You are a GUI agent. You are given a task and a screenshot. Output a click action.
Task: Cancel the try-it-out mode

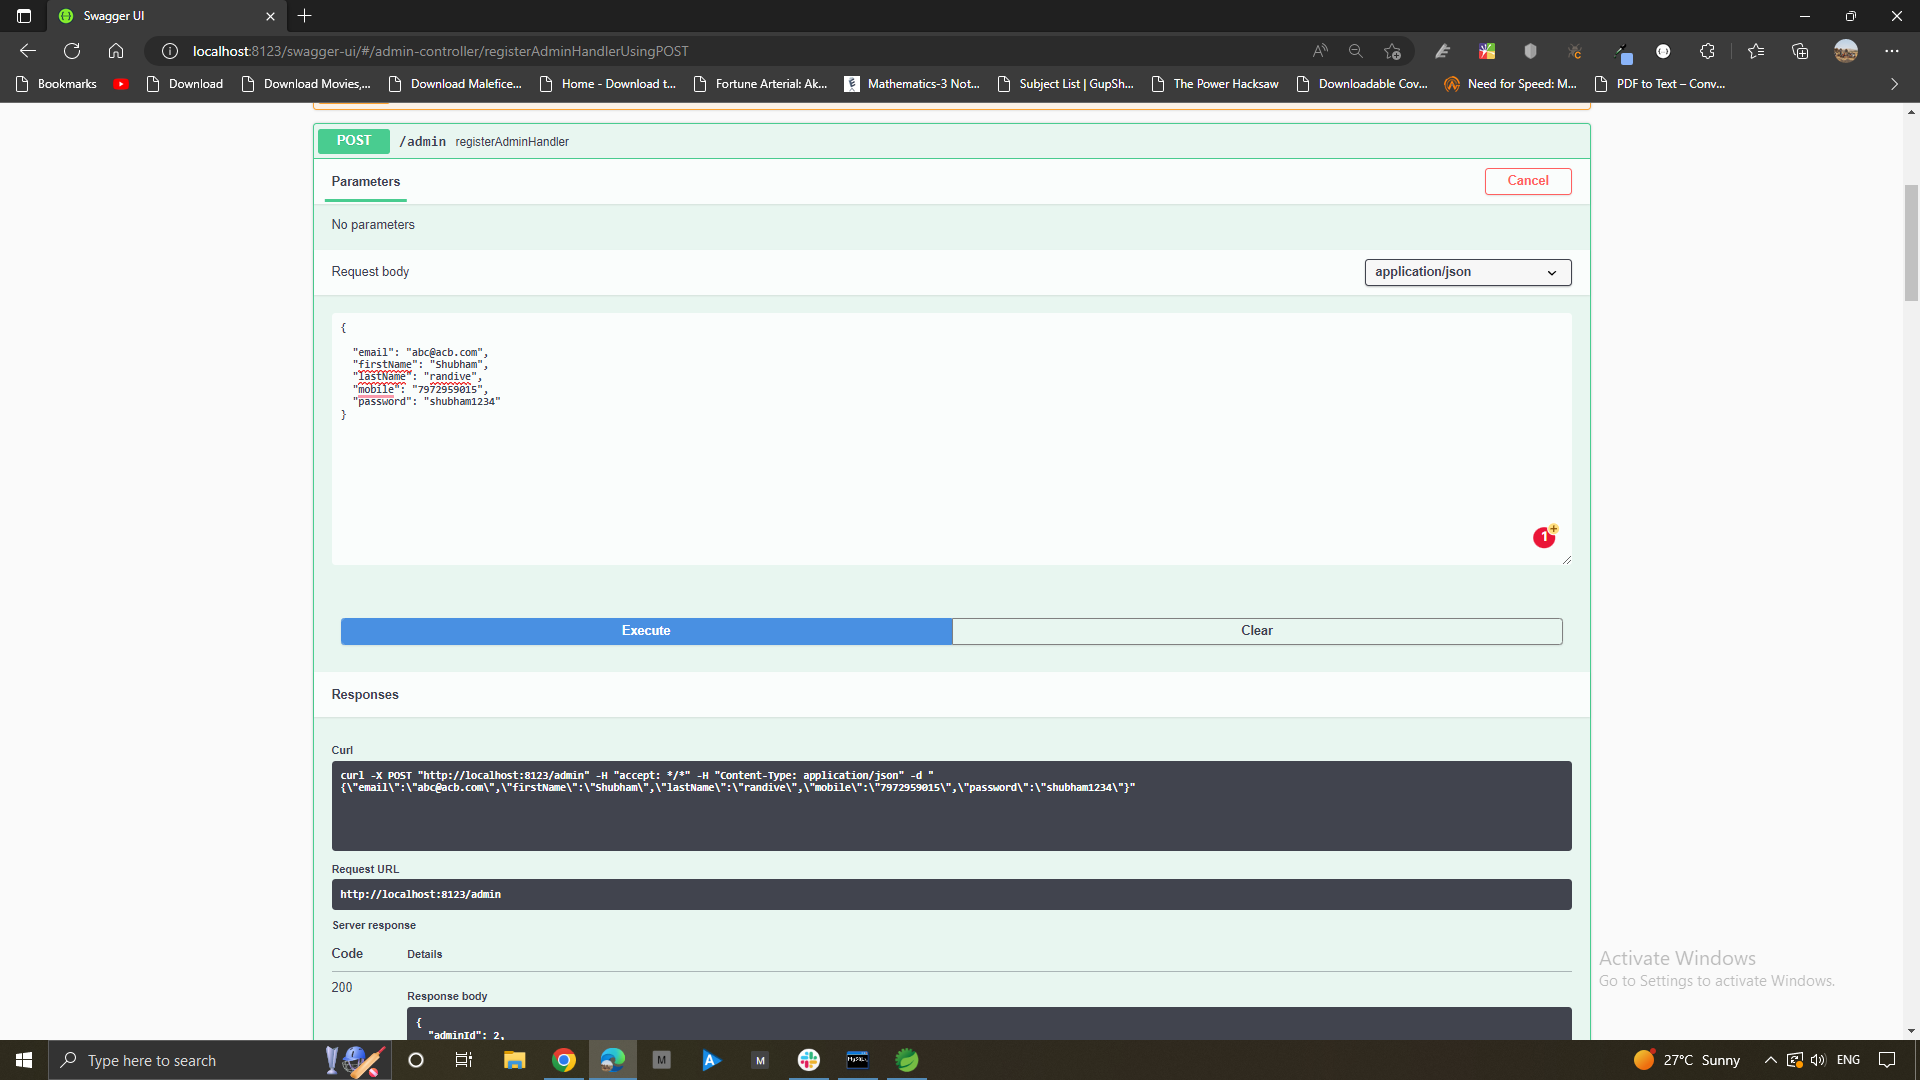1527,181
